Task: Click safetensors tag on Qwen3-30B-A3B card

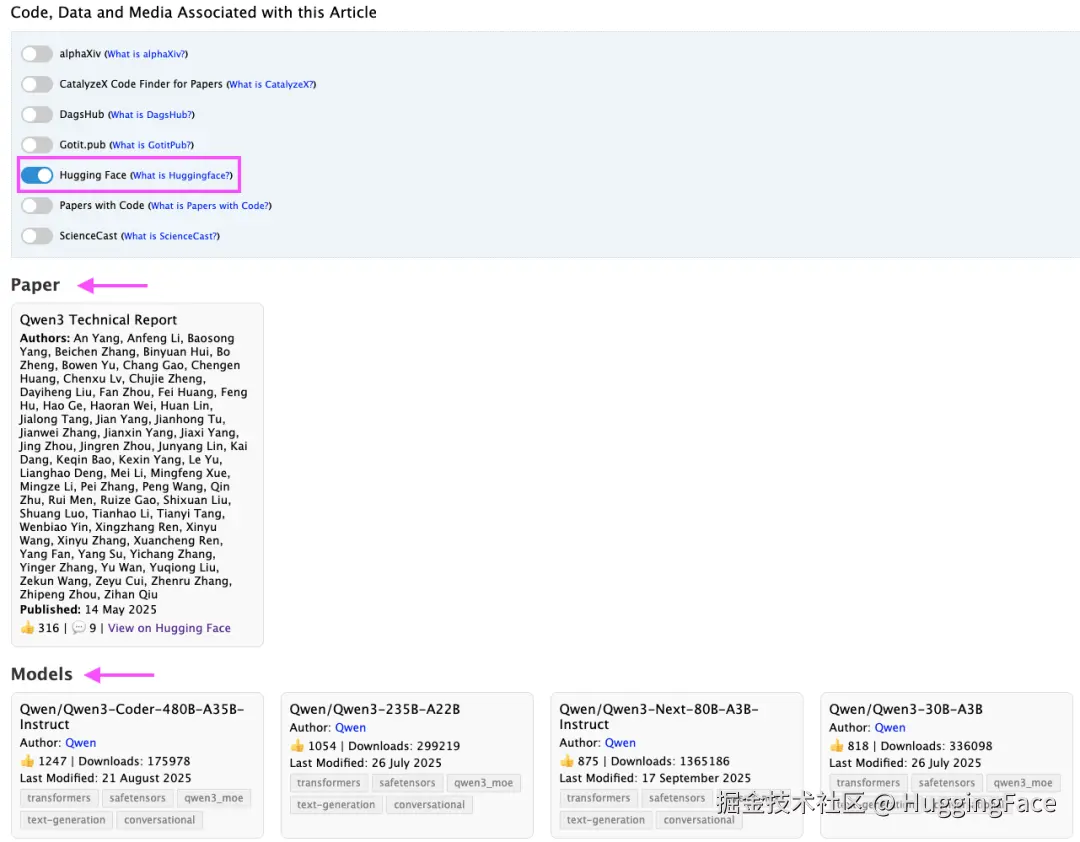Action: click(946, 783)
